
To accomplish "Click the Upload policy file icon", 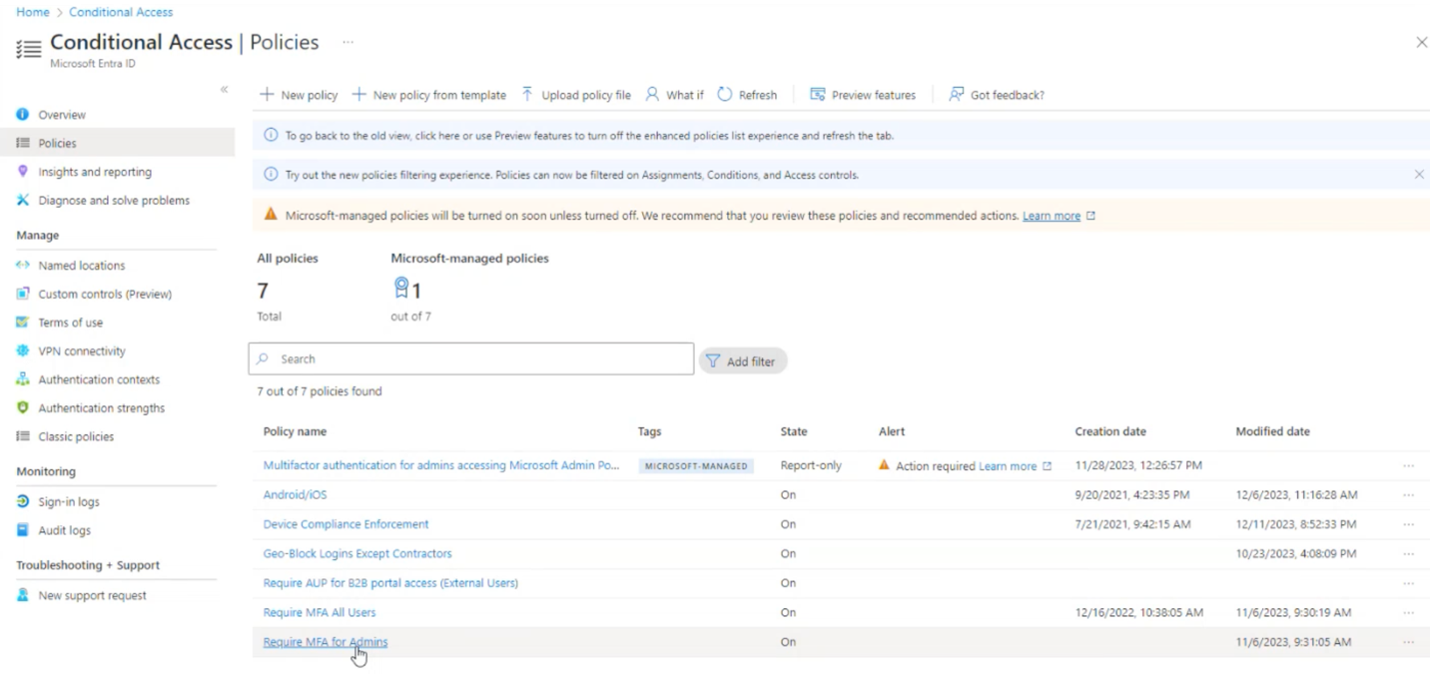I will [x=528, y=95].
